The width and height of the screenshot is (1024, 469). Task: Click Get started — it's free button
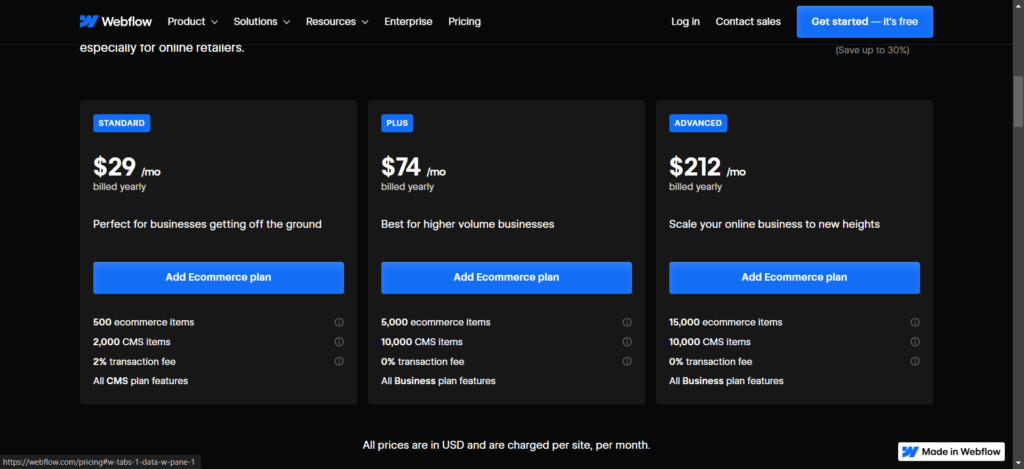click(x=865, y=22)
